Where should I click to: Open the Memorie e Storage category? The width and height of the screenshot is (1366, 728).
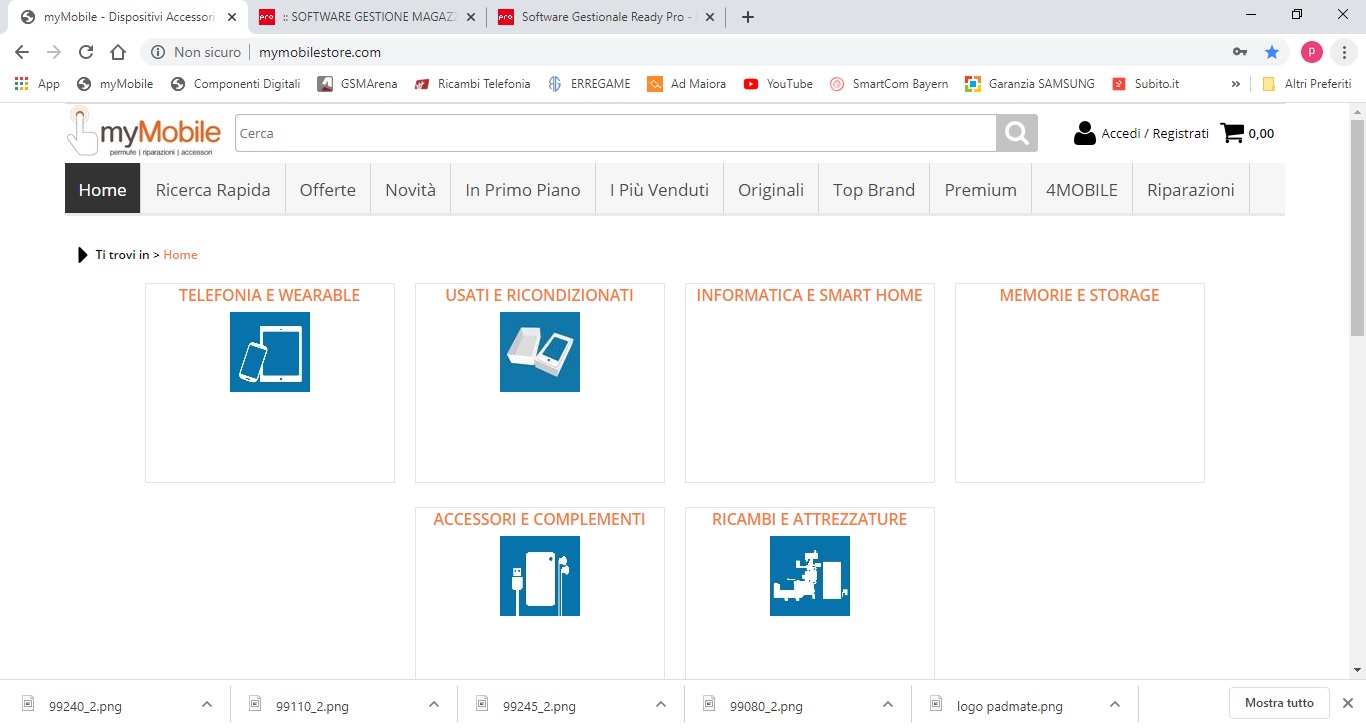click(1080, 383)
